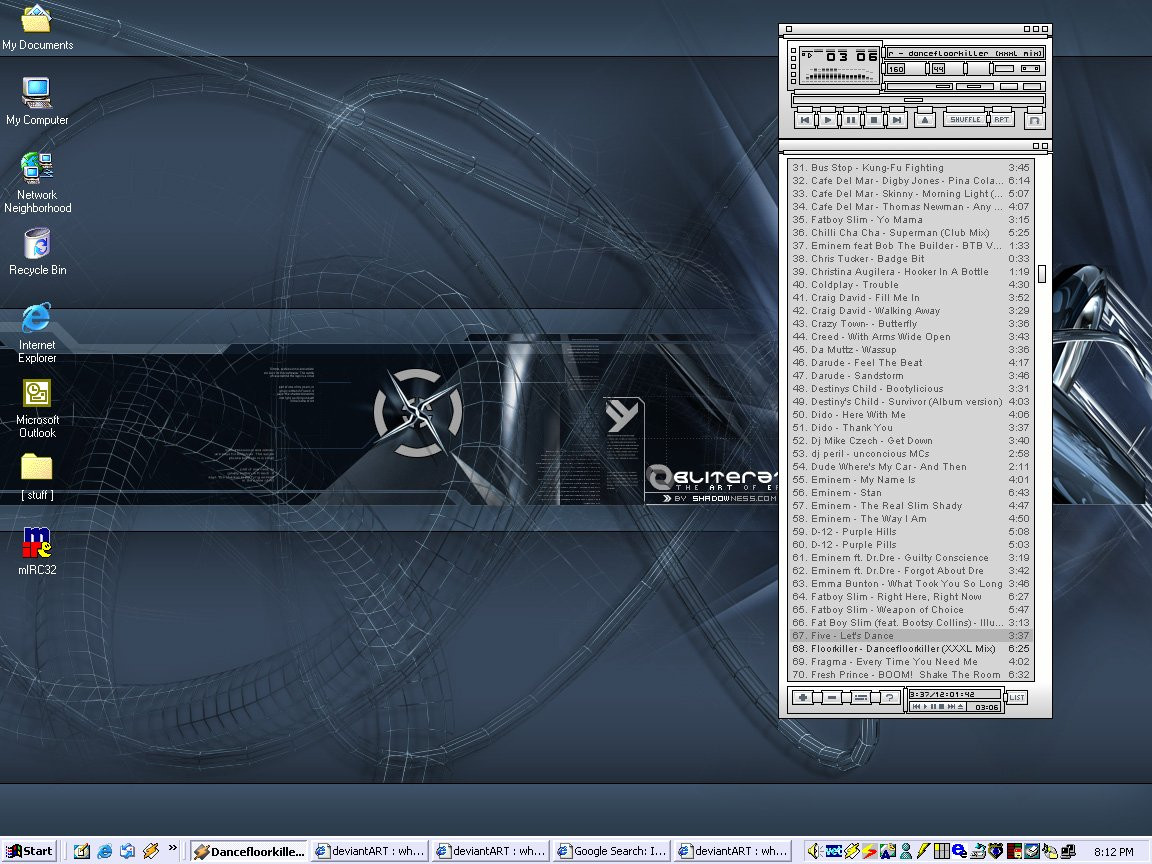
Task: Select track 35 Fatboy Slim - Yo Mama
Action: click(x=910, y=220)
